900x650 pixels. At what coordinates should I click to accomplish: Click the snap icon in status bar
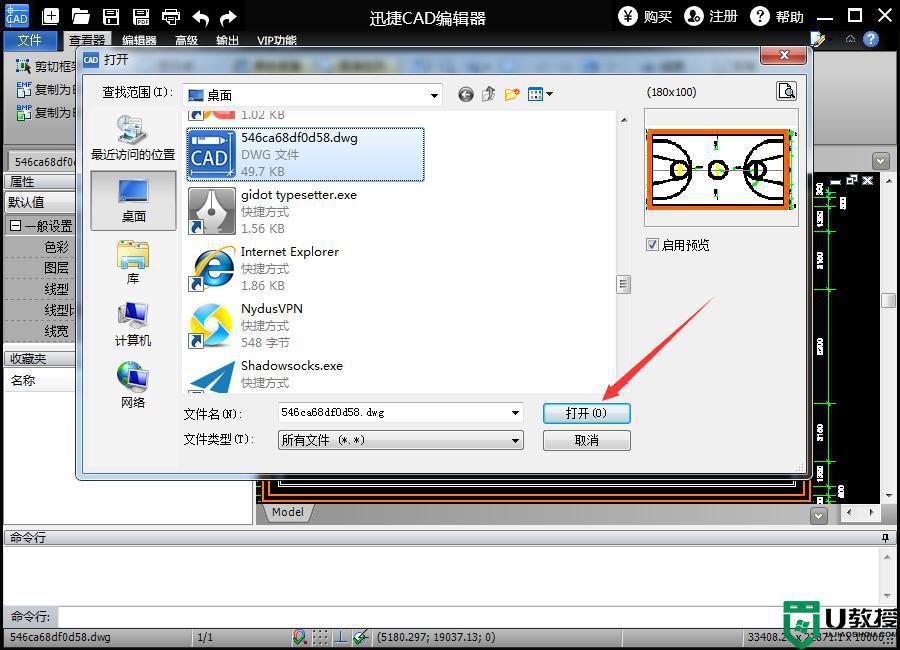(299, 636)
